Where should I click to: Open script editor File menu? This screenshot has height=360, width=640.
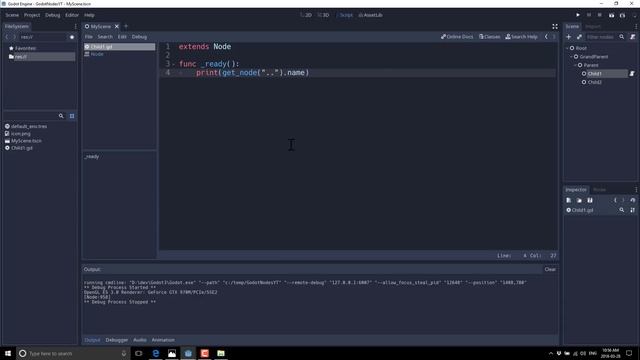point(89,37)
